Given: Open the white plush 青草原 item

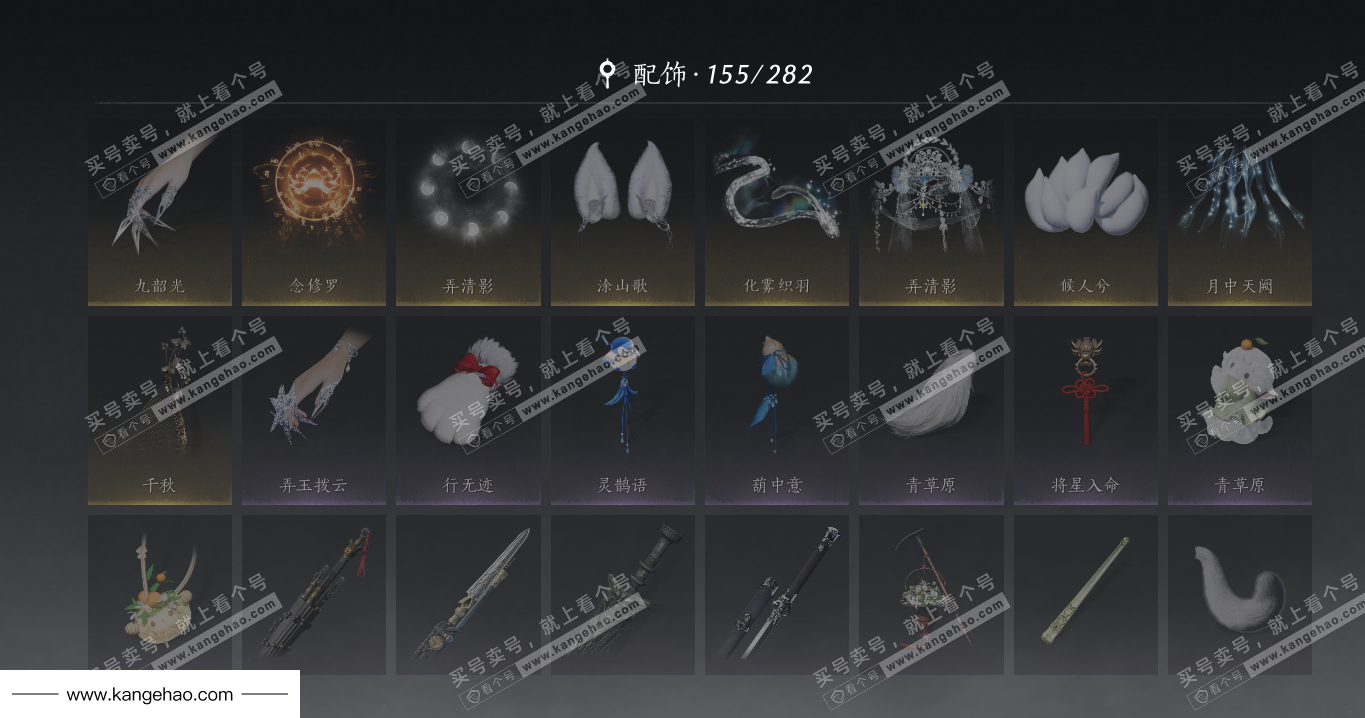Looking at the screenshot, I should [1240, 411].
